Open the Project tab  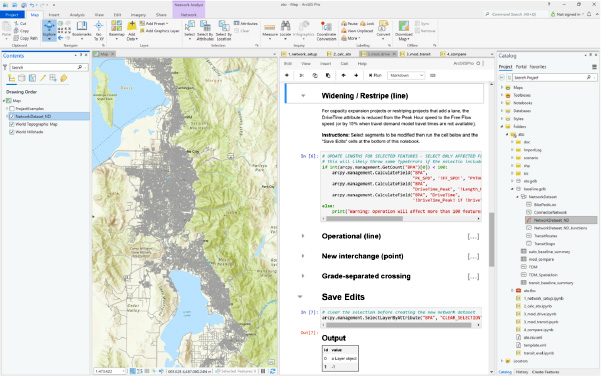[x=12, y=15]
